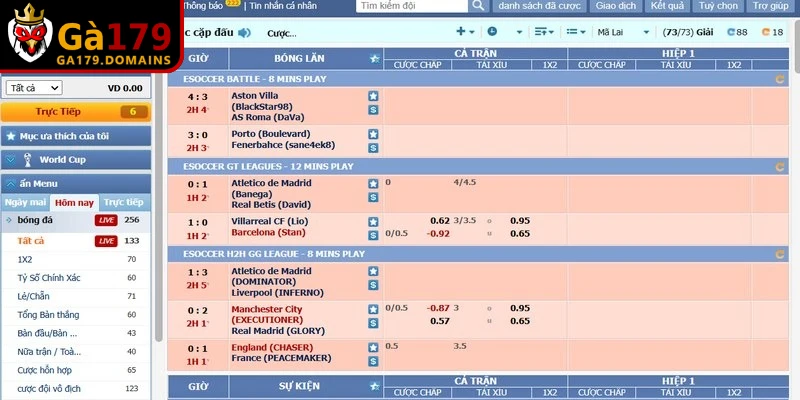Refresh Esoccer Battle league section

(x=780, y=79)
